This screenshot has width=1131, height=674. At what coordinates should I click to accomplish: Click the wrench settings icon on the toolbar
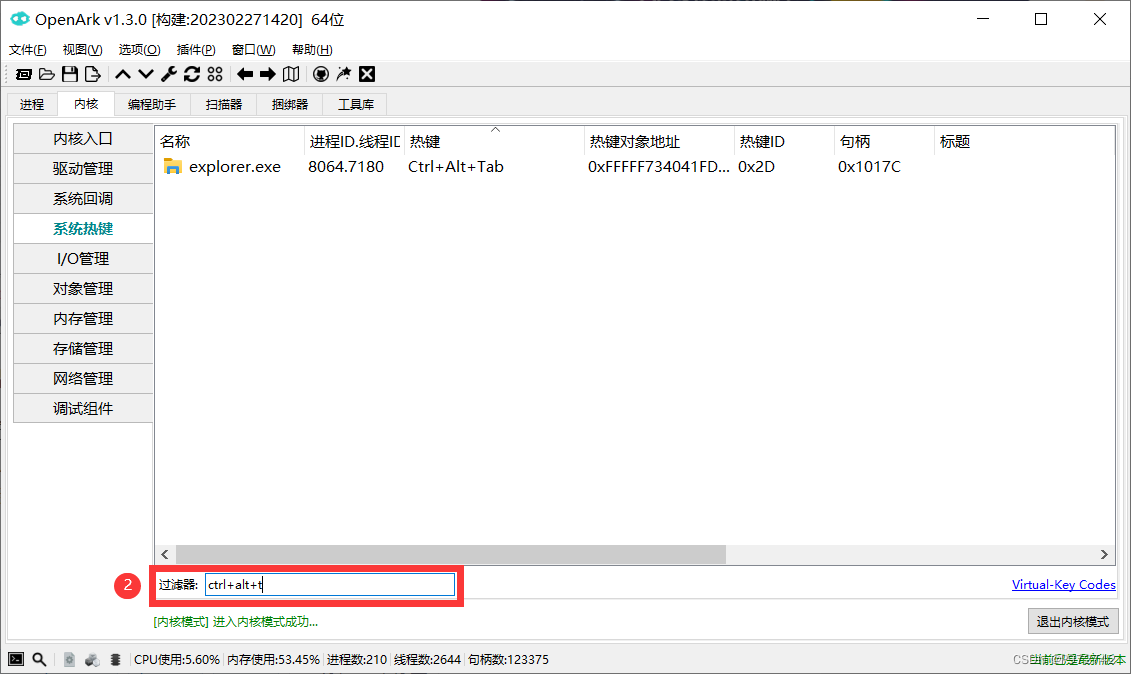pos(168,73)
